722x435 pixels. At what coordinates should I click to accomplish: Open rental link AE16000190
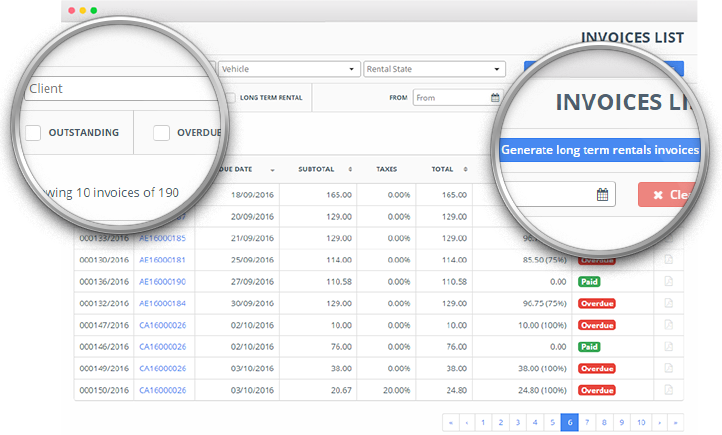coord(163,282)
